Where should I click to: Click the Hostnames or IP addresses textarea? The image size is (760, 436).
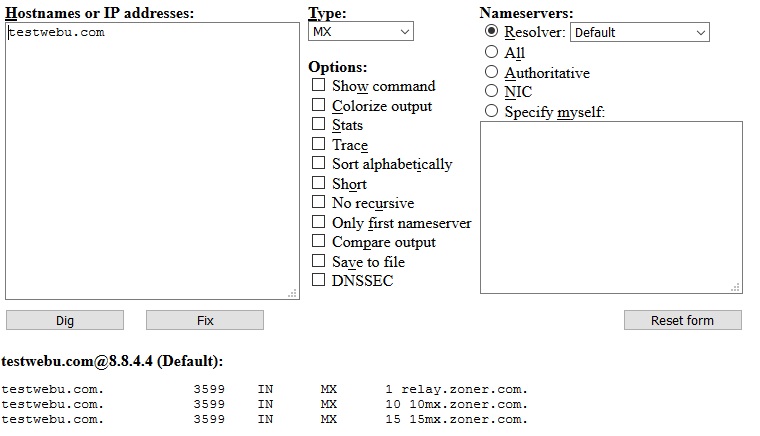point(152,160)
